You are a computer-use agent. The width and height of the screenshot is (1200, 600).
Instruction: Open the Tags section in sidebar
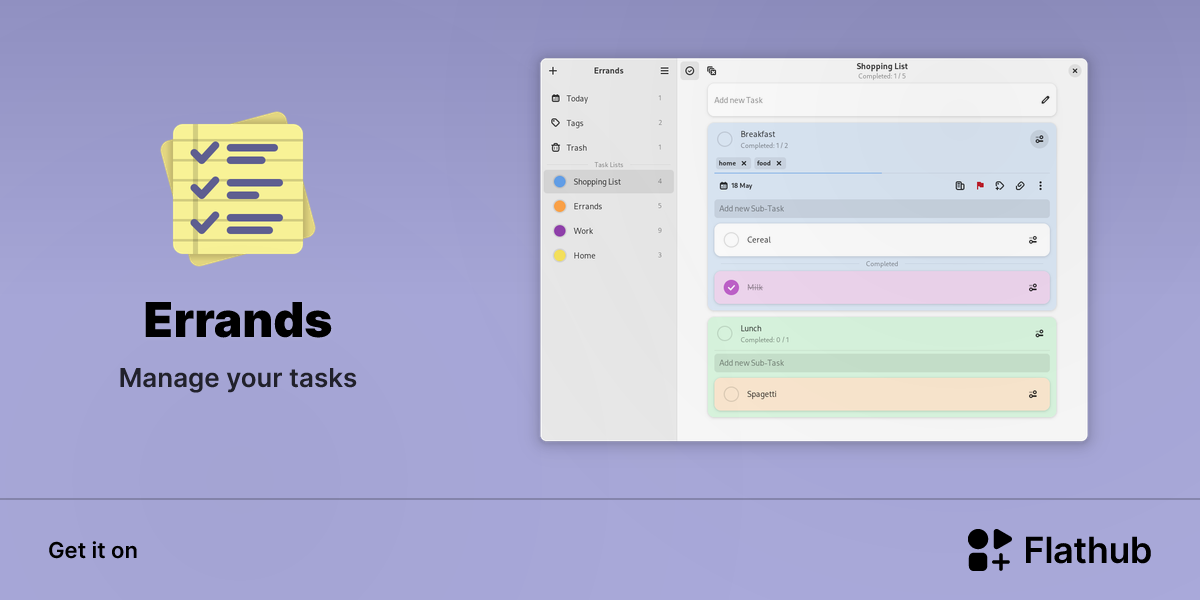[x=608, y=123]
